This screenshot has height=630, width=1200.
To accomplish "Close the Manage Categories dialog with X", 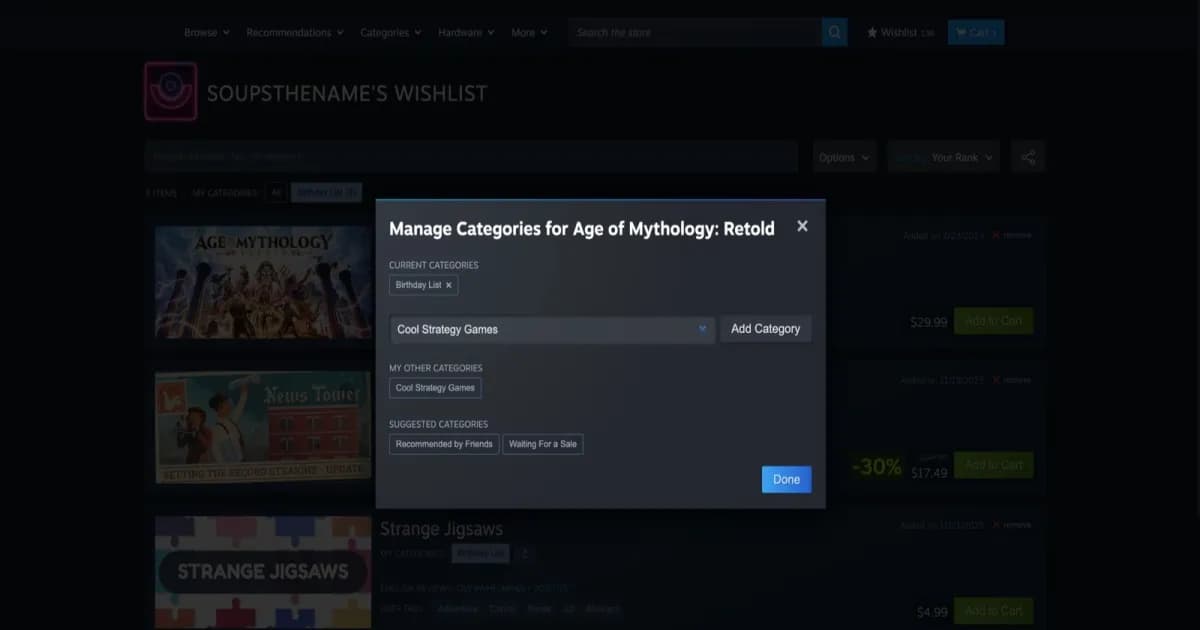I will click(x=802, y=227).
